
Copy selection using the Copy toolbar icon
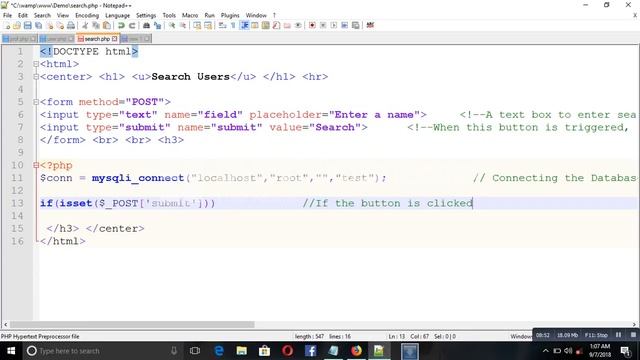(x=96, y=25)
